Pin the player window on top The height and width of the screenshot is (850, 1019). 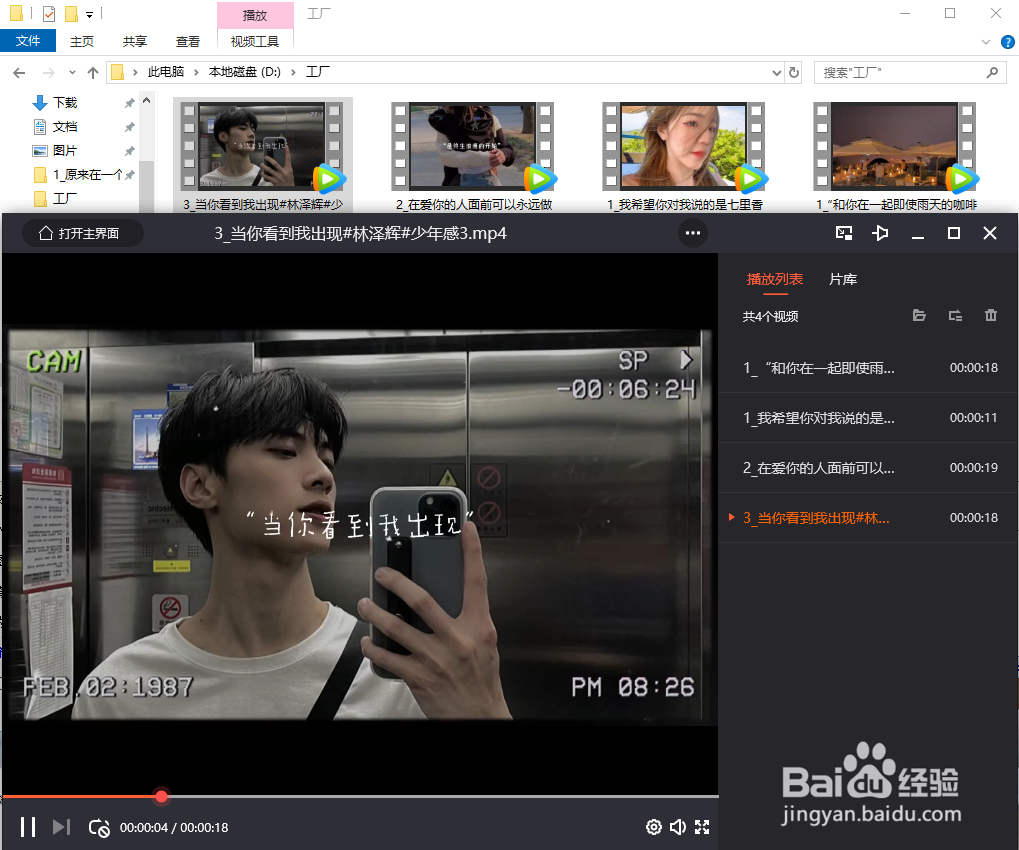(880, 233)
